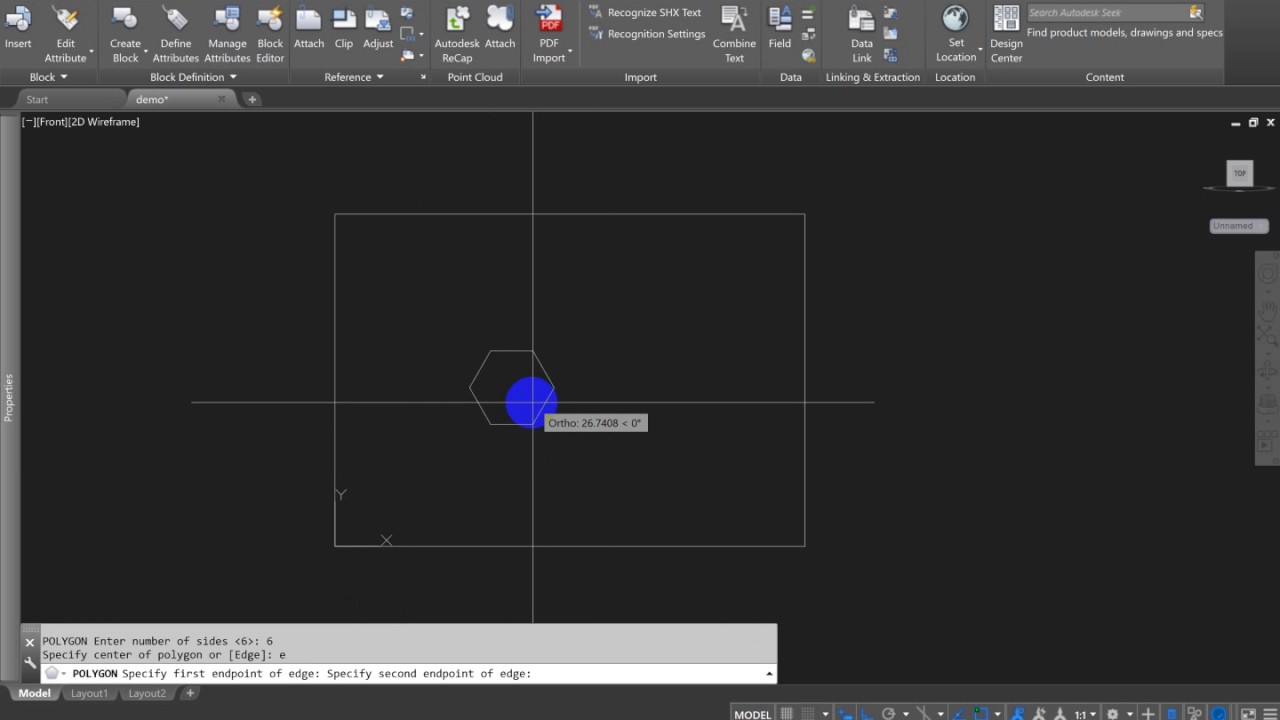Open the Design Center

coord(1006,35)
